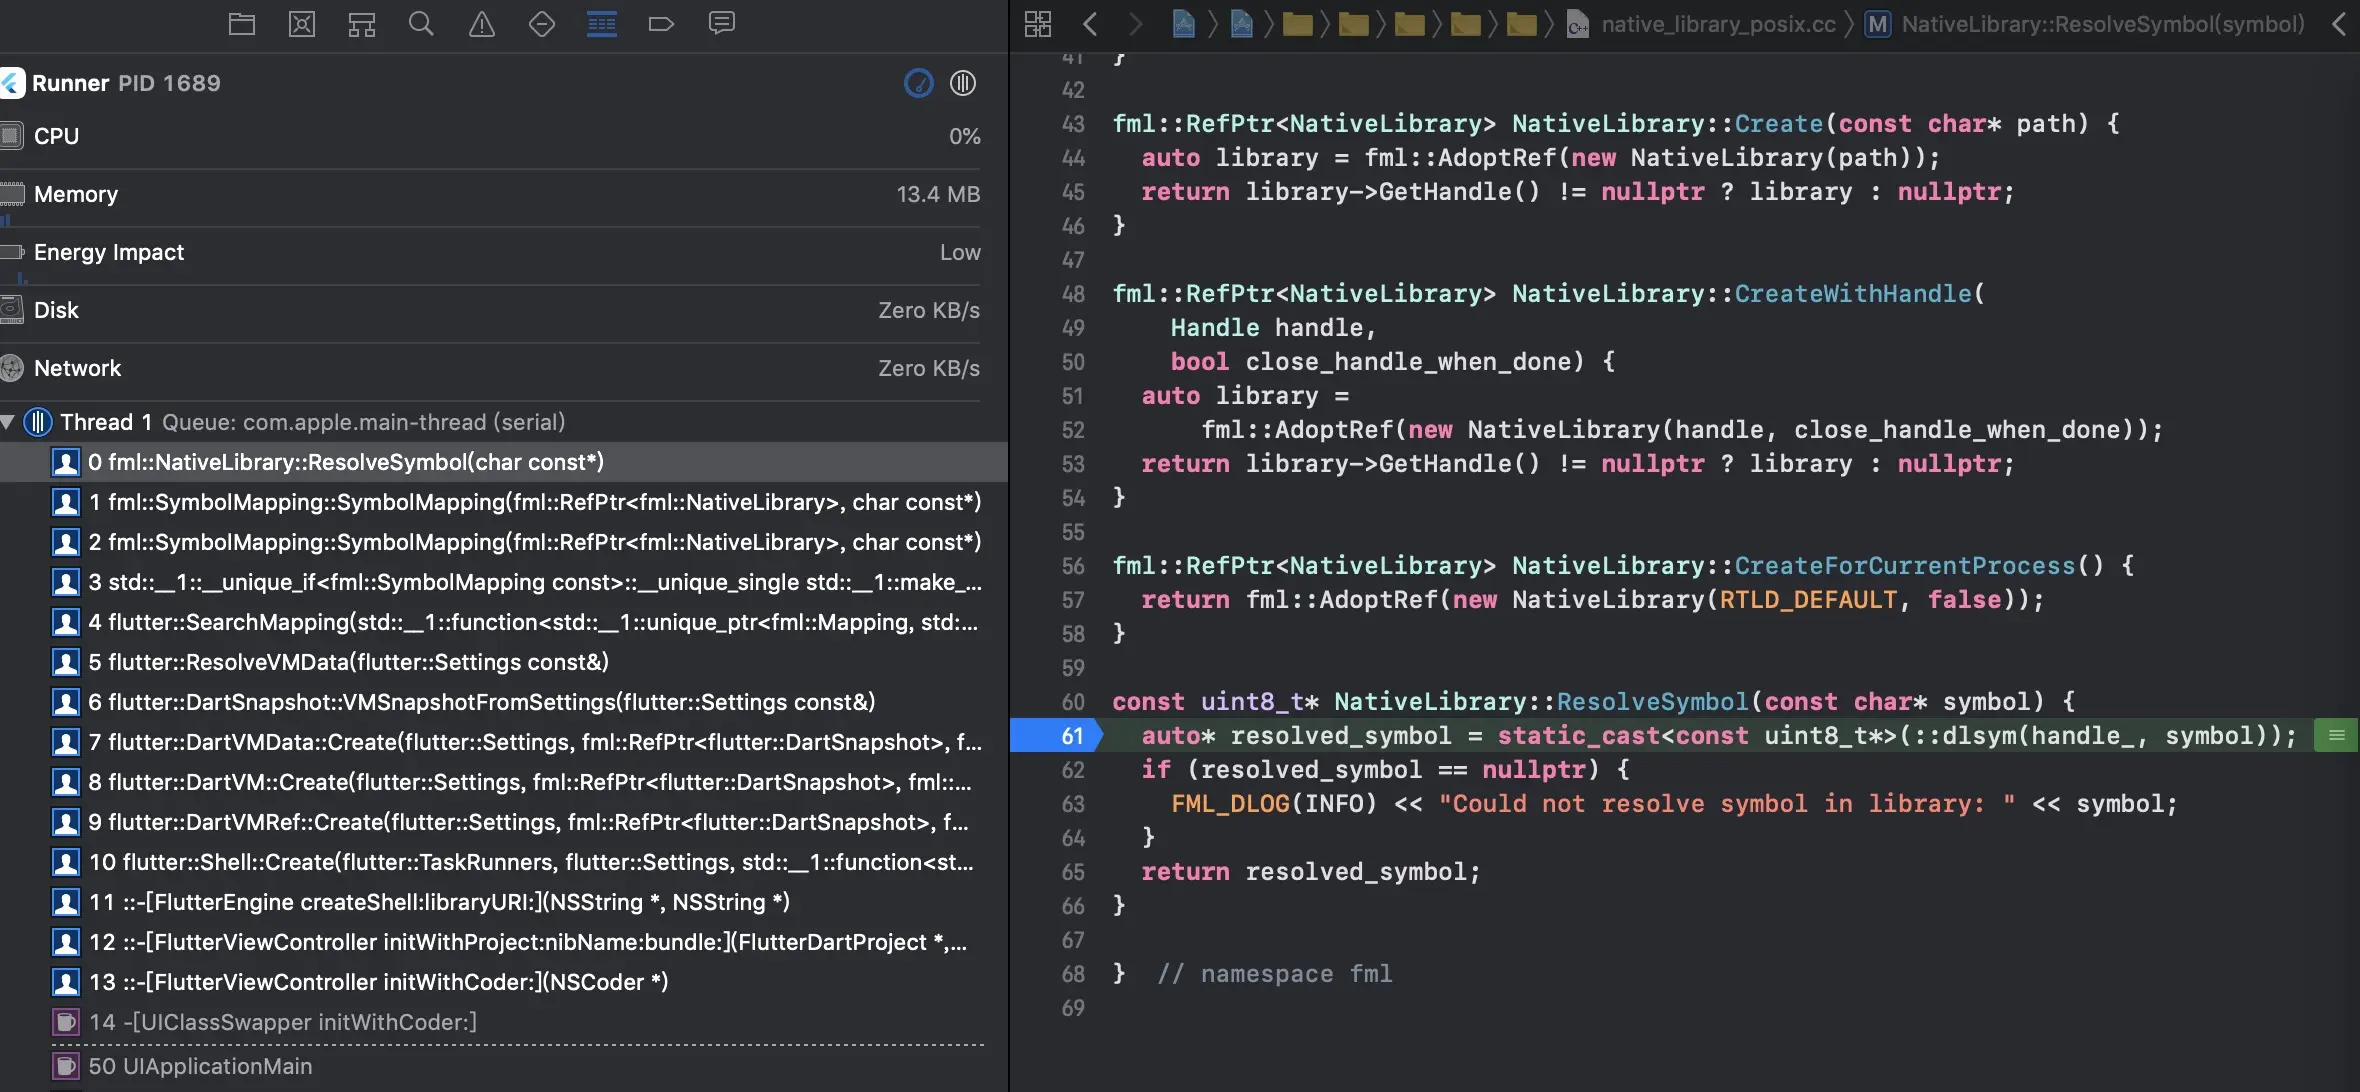Click the Memory gauge icon
Screen dimensions: 2360x1092
click(x=11, y=194)
